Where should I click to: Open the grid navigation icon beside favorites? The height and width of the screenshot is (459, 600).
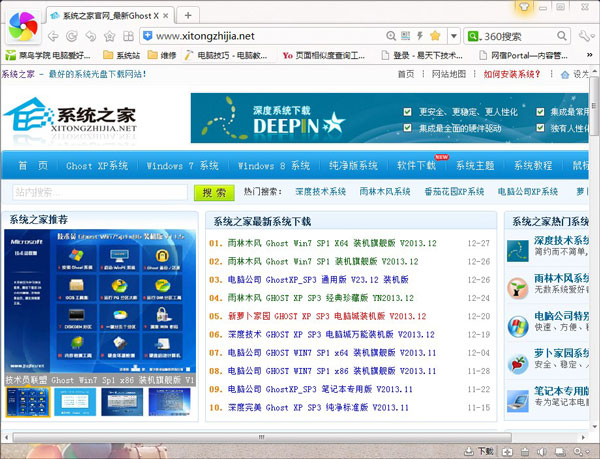[x=128, y=36]
